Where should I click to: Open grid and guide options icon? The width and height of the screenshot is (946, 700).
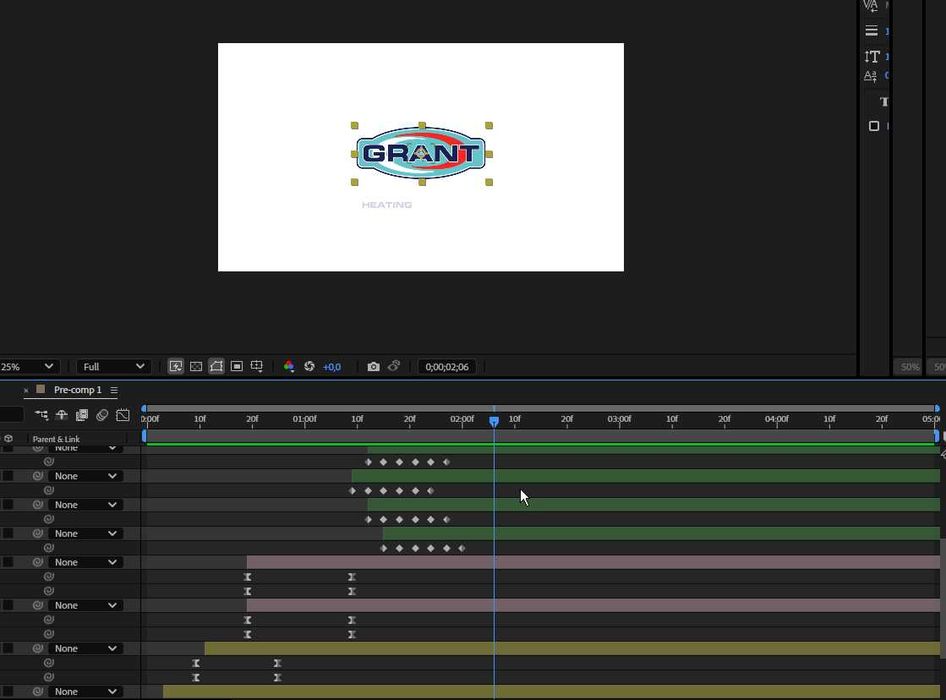tap(257, 366)
